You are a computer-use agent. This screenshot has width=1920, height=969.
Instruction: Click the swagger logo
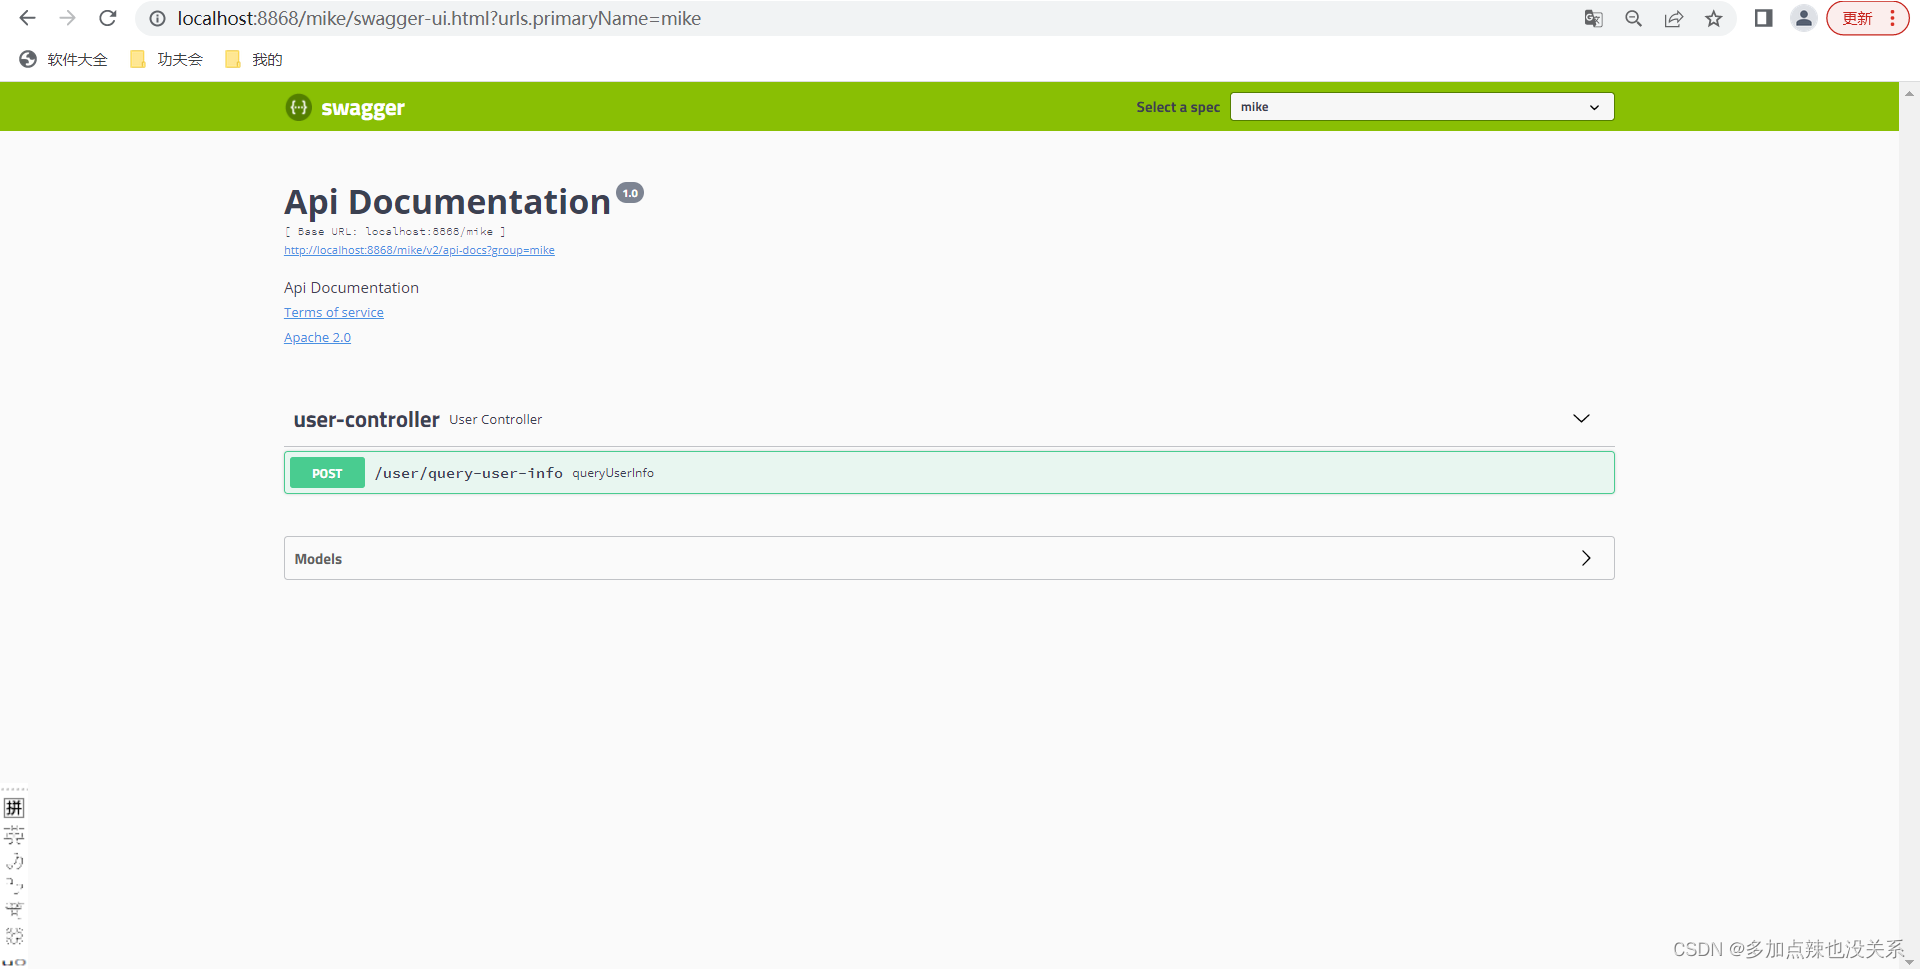point(345,107)
